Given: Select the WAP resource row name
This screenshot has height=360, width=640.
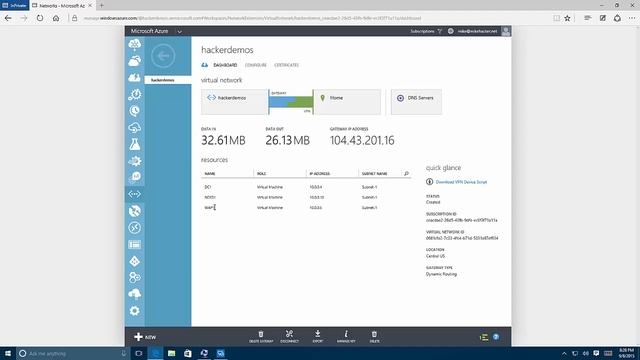Looking at the screenshot, I should pos(209,208).
